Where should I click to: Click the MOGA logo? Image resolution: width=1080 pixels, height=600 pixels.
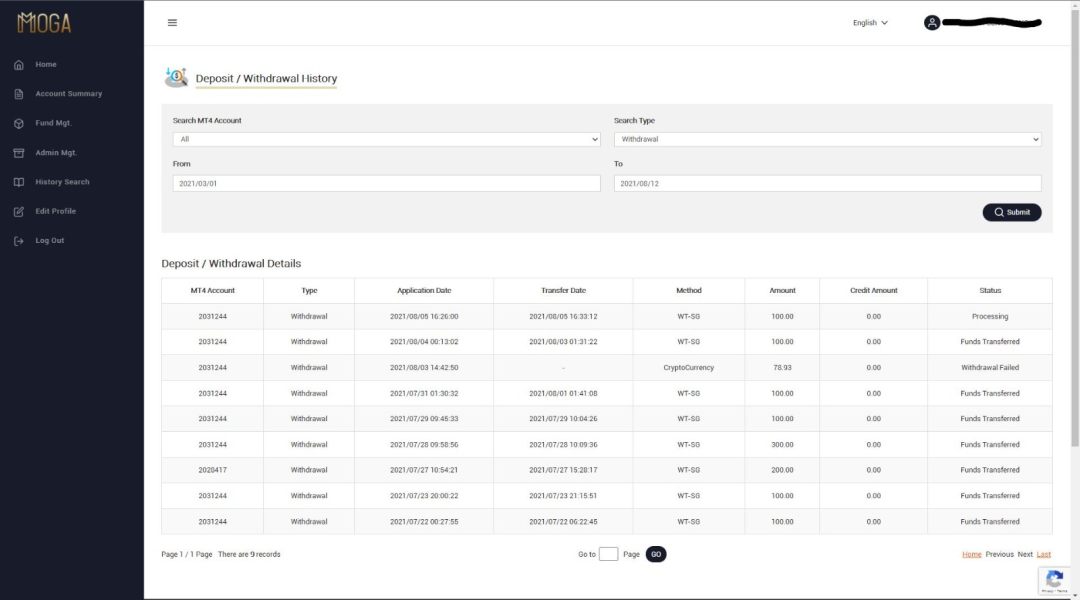pyautogui.click(x=44, y=23)
